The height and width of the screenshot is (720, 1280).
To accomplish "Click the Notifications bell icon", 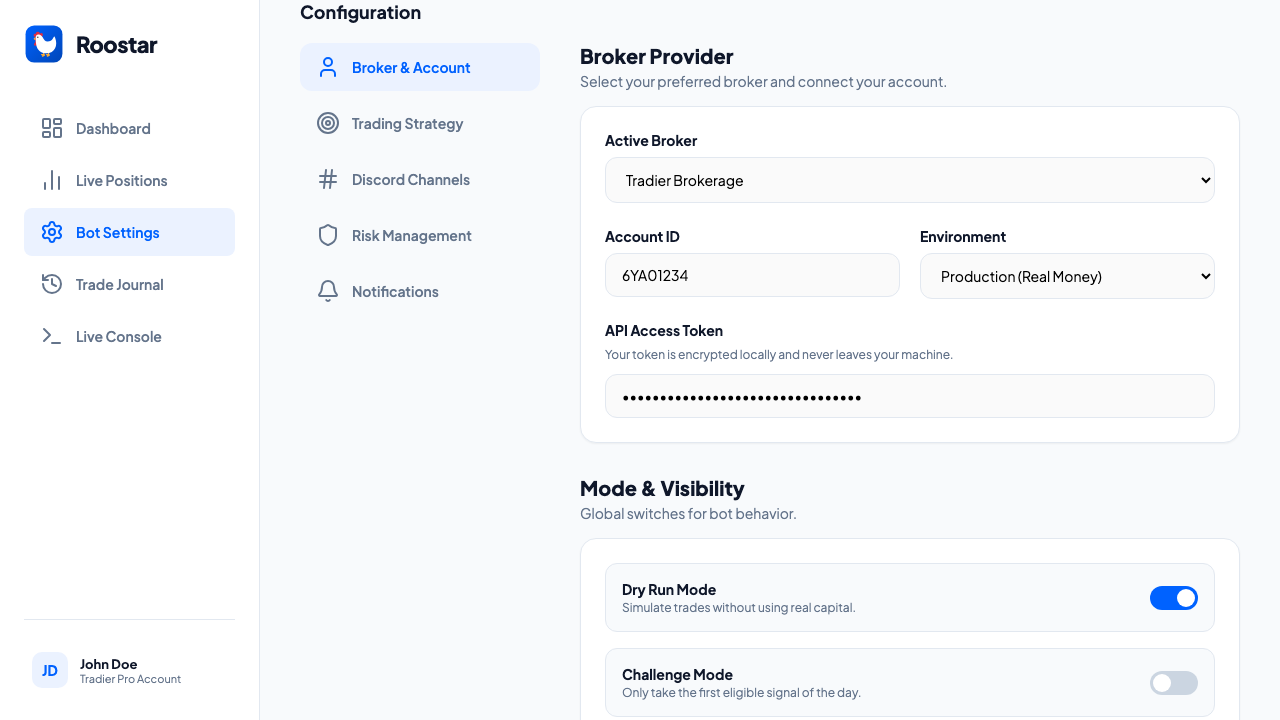I will tap(328, 291).
